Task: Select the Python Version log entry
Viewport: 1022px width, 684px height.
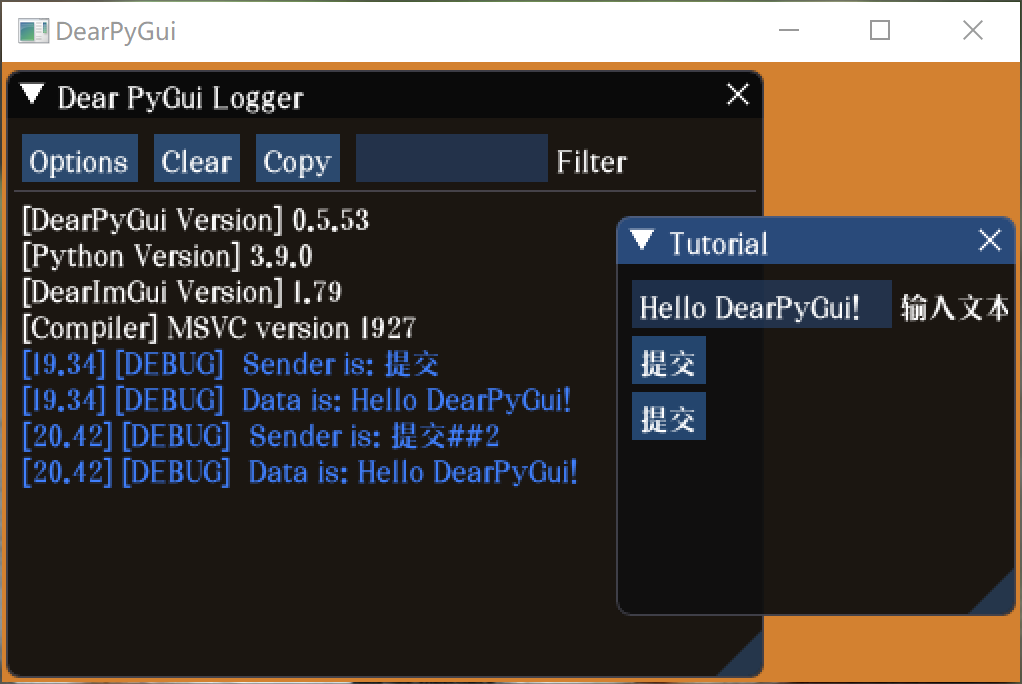Action: 162,256
